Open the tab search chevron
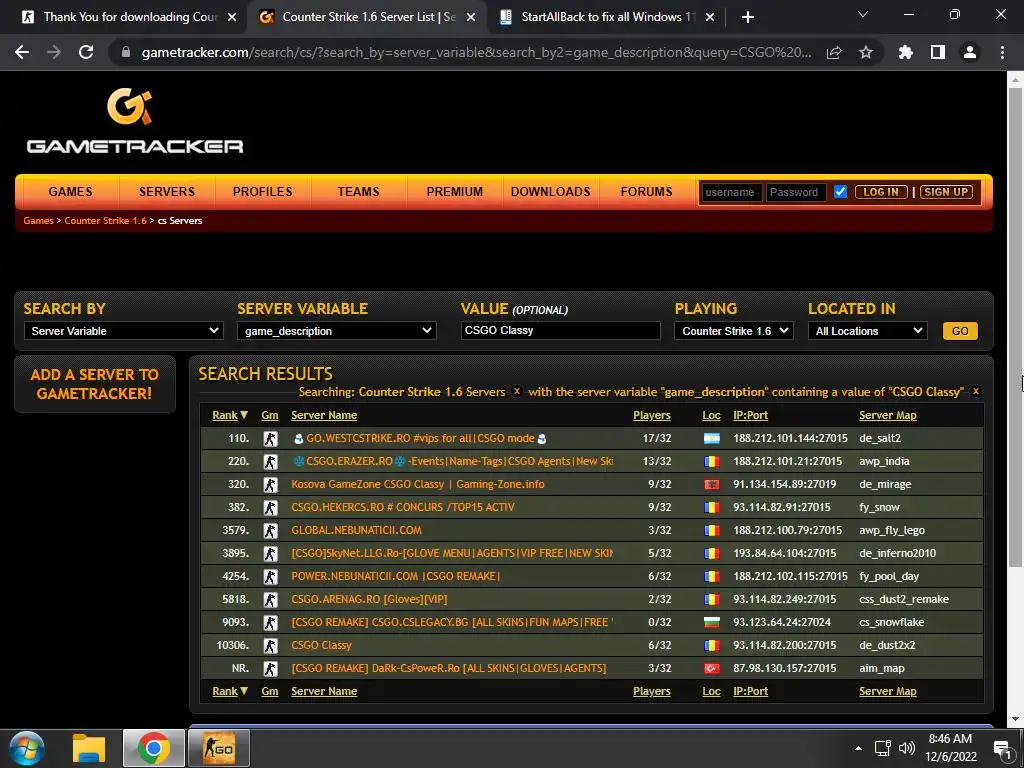The width and height of the screenshot is (1024, 768). [863, 14]
